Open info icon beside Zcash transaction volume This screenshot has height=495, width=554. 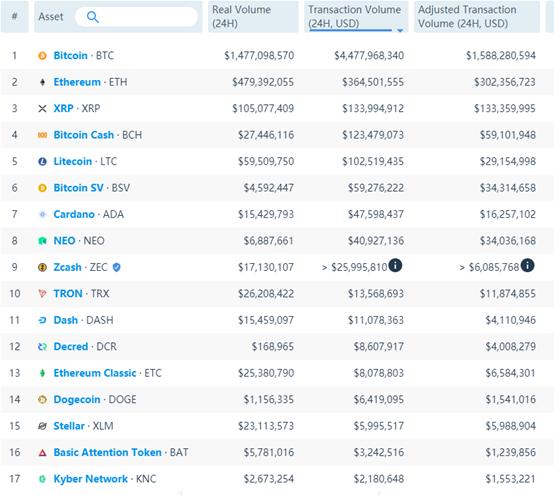click(x=395, y=265)
